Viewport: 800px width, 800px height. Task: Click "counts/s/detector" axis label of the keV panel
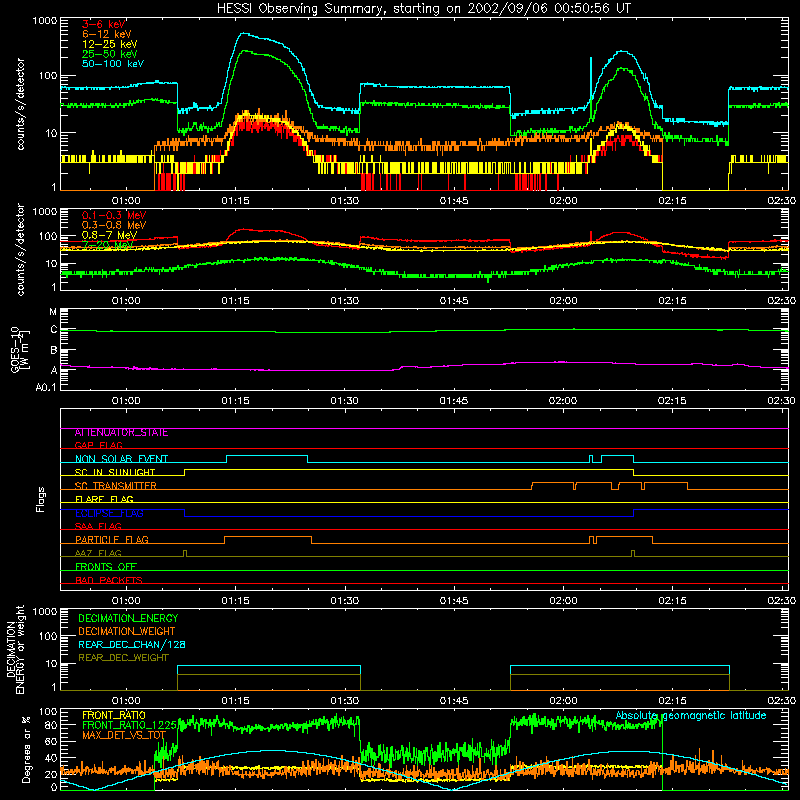coord(20,104)
